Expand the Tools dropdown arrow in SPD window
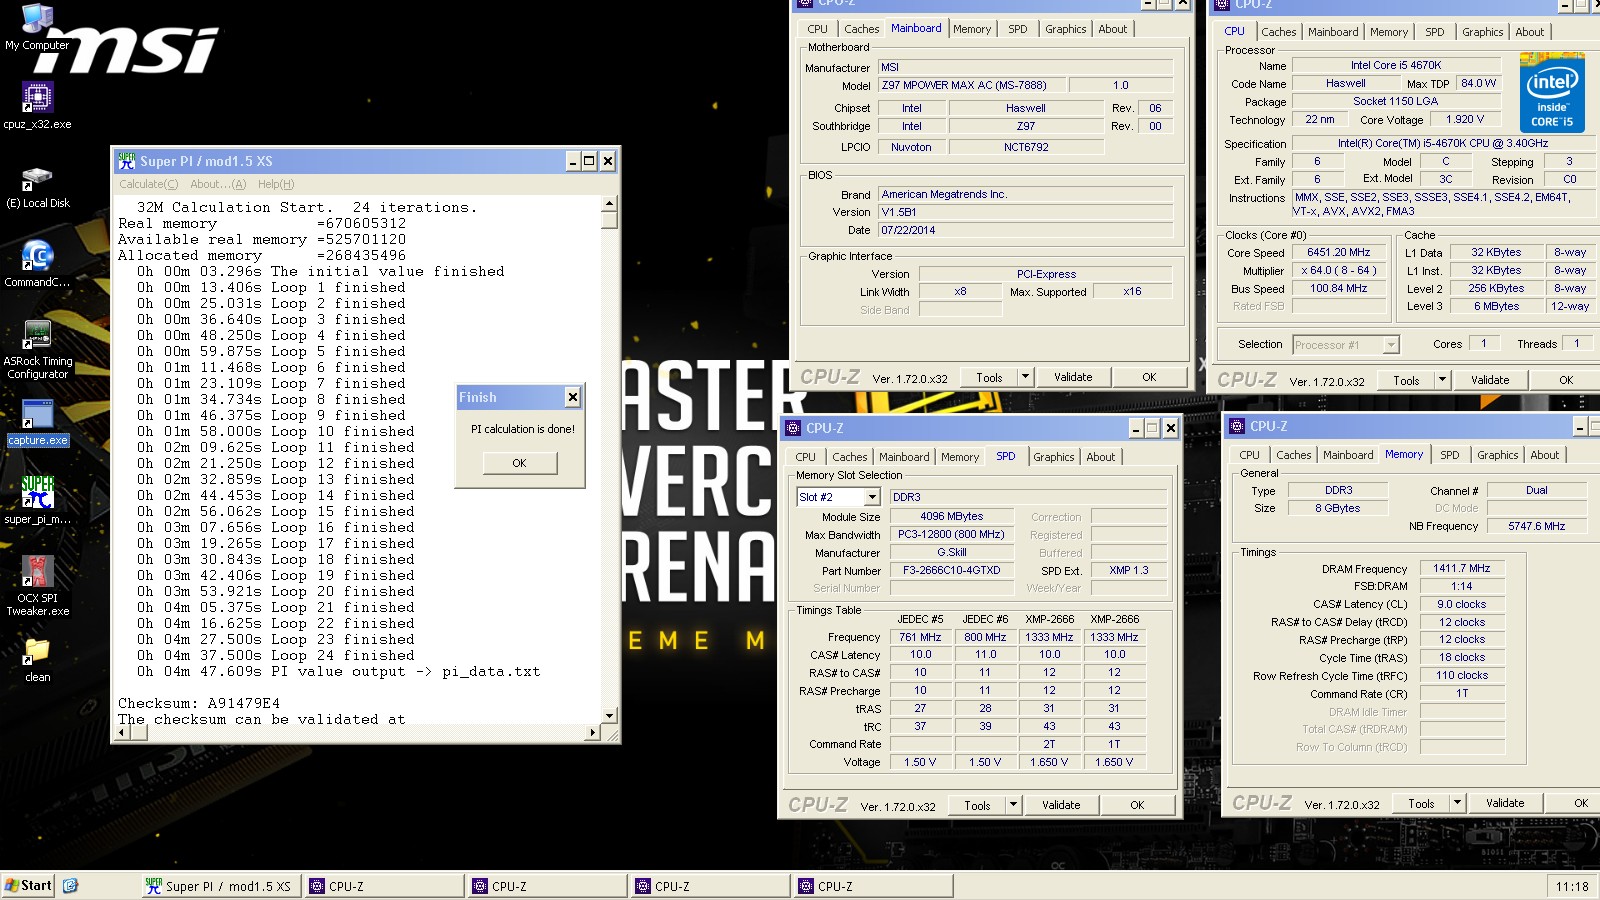Screen dimensions: 1600x900 [1013, 805]
